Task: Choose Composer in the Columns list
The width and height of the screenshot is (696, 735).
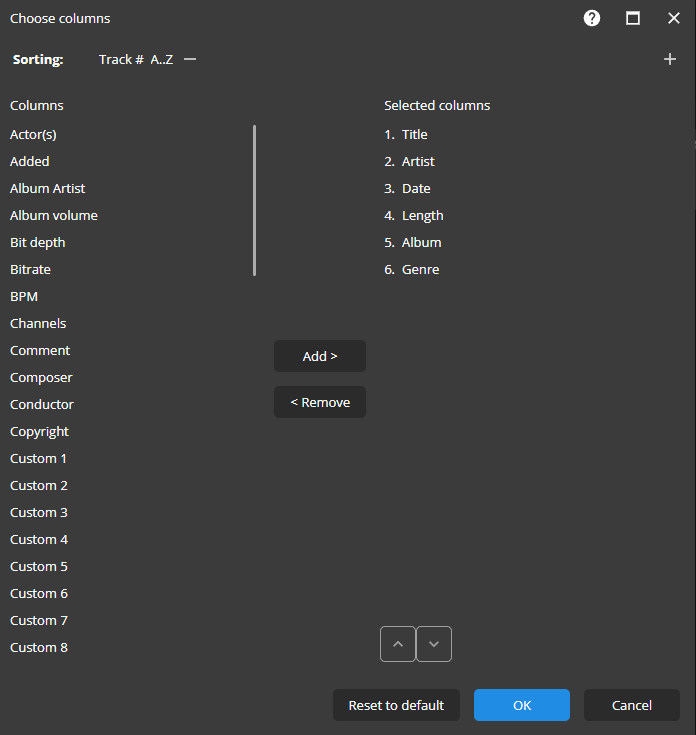Action: click(41, 378)
